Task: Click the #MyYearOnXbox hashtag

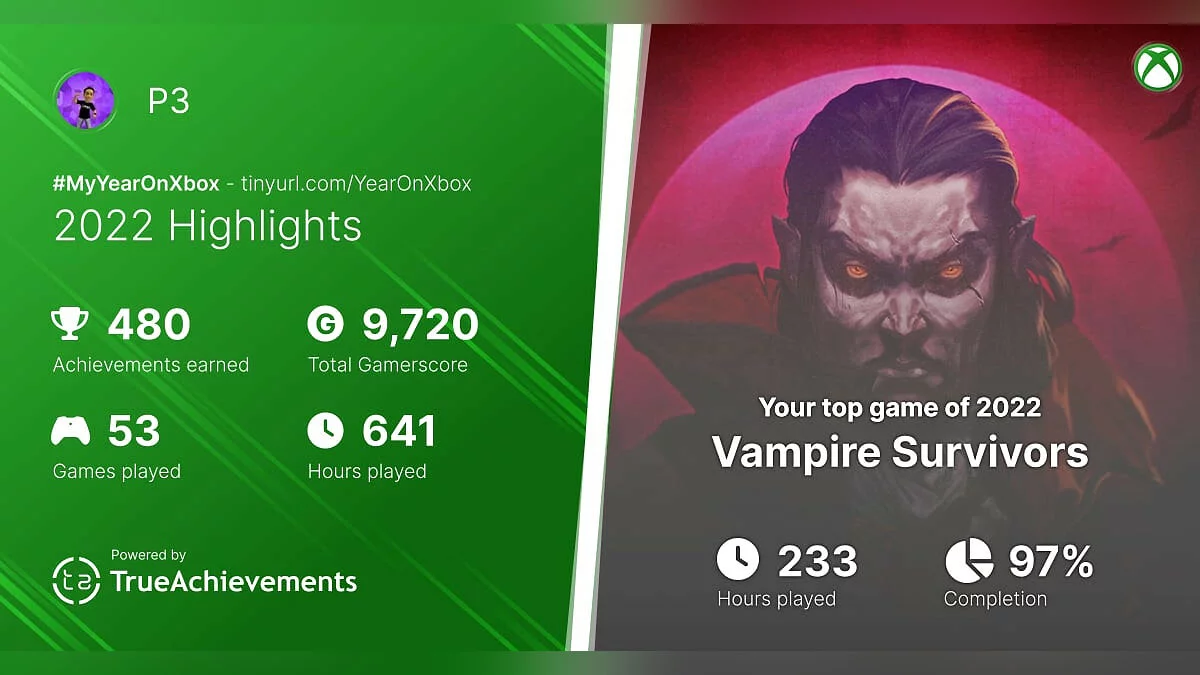Action: (136, 183)
